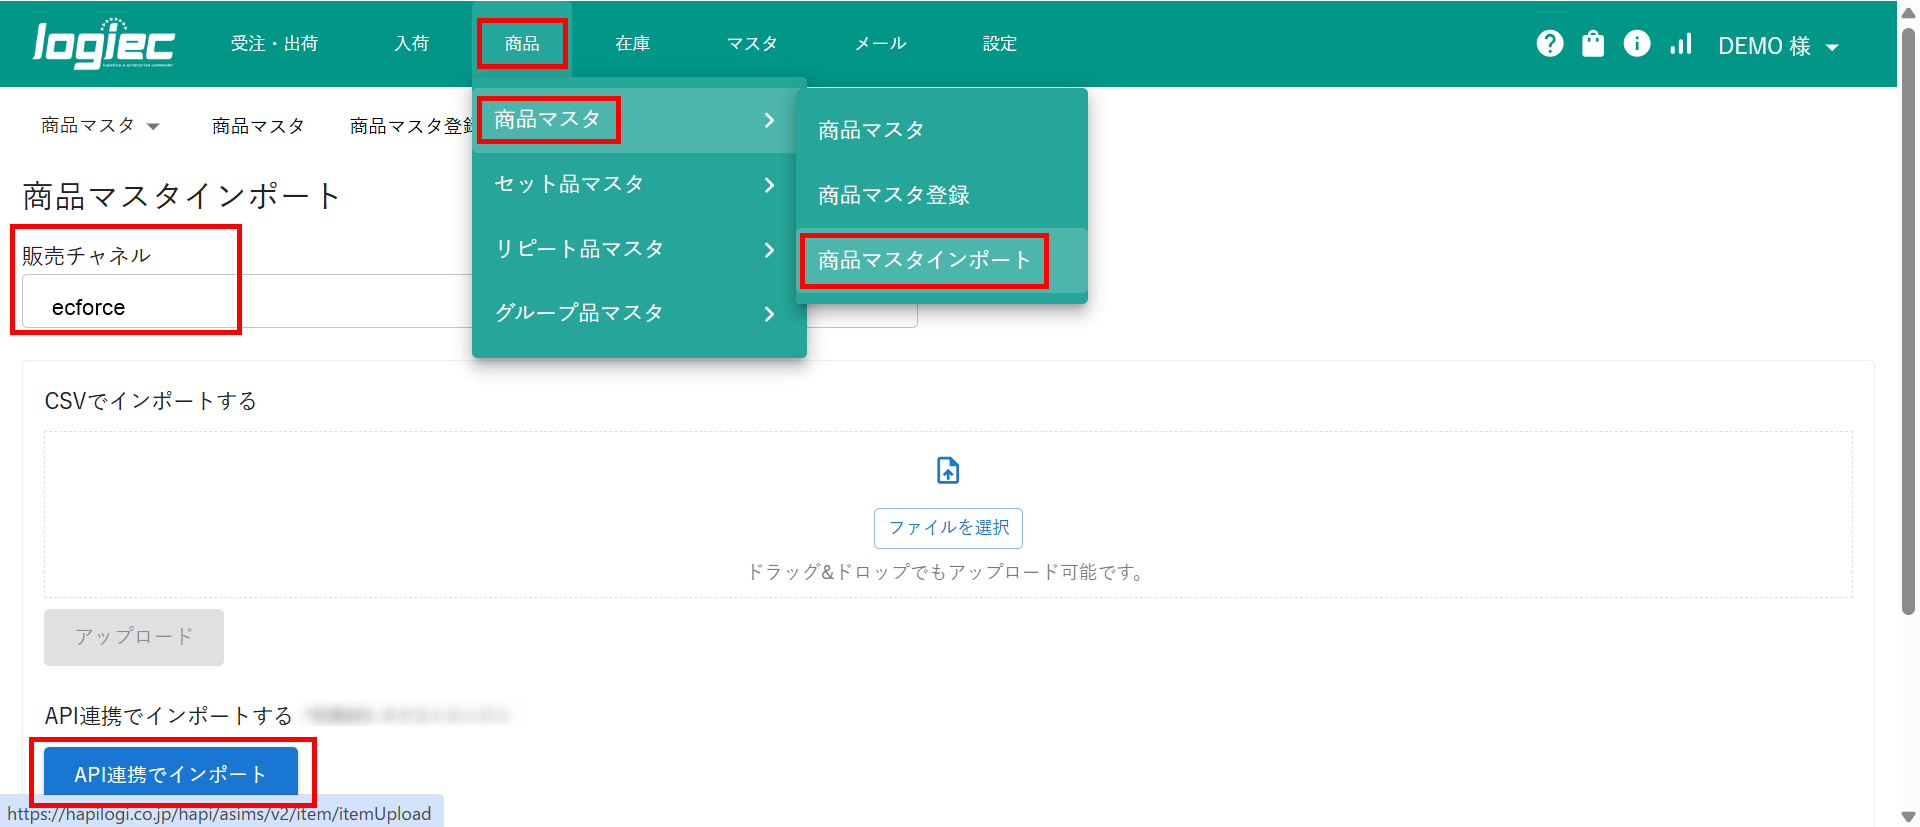
Task: Click the 販売チャネル ecforce field
Action: click(x=240, y=307)
